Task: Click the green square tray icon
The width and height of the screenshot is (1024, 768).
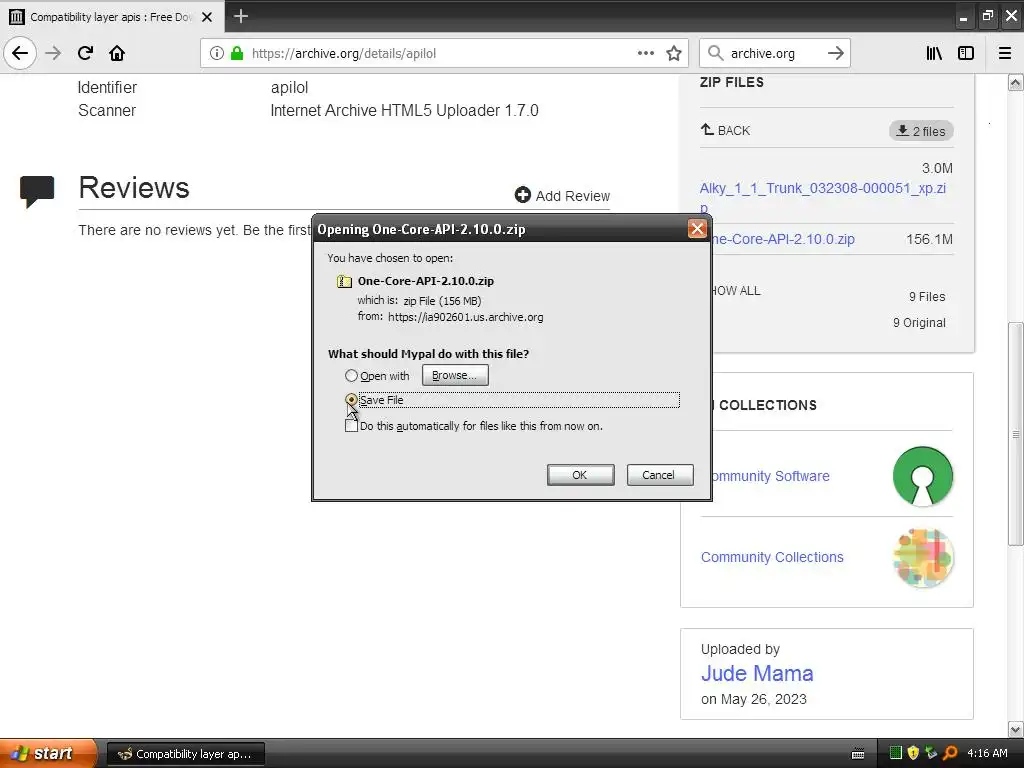Action: coord(895,753)
